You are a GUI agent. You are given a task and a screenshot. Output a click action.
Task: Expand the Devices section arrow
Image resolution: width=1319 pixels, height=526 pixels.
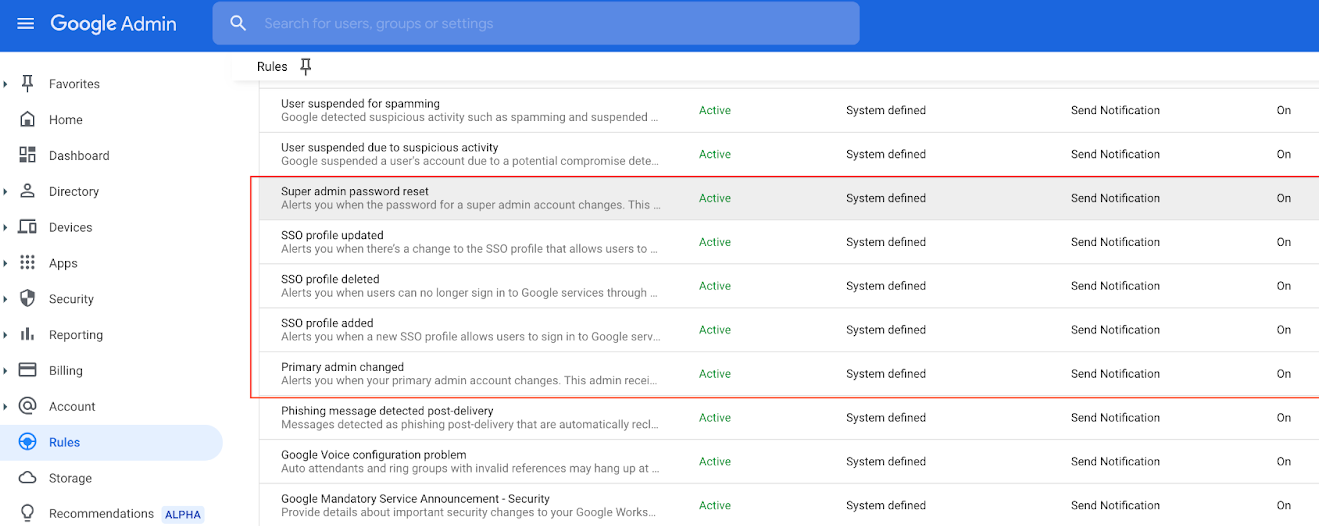pos(6,227)
